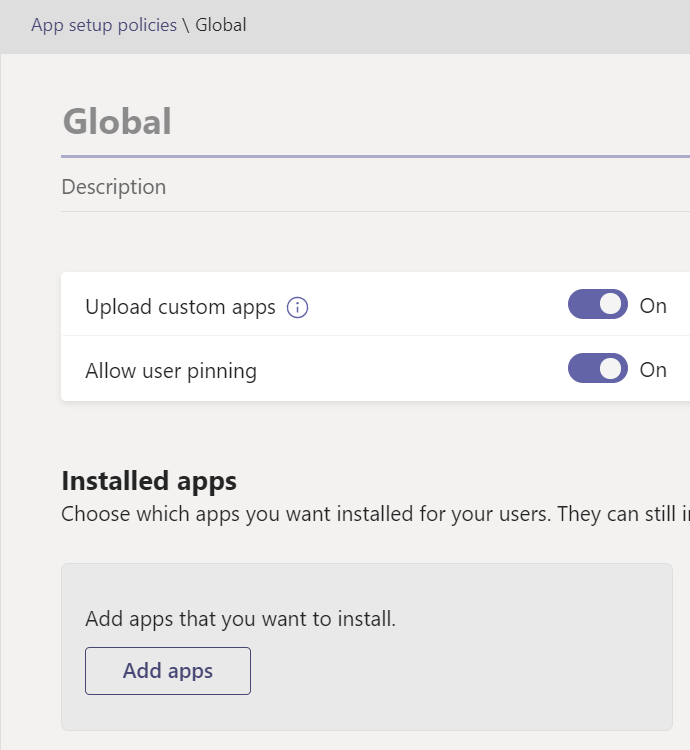The height and width of the screenshot is (750, 690).
Task: Click the Upload custom apps label
Action: tap(180, 307)
